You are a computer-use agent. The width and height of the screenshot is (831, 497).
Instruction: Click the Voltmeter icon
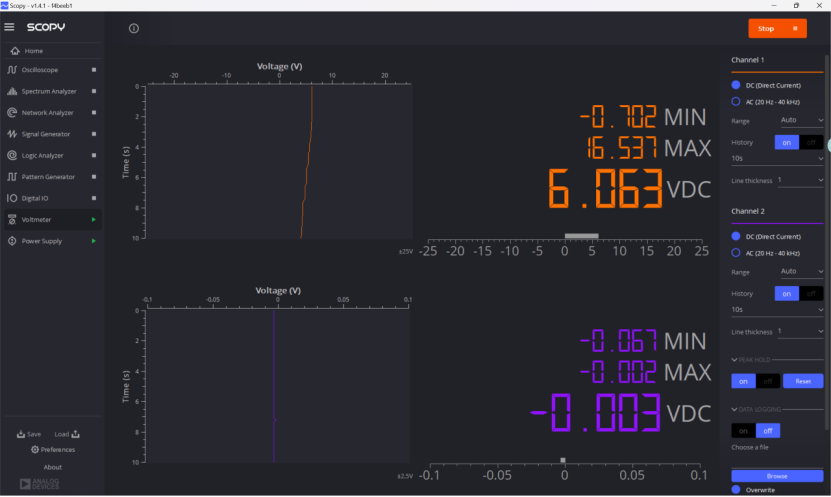pyautogui.click(x=12, y=219)
